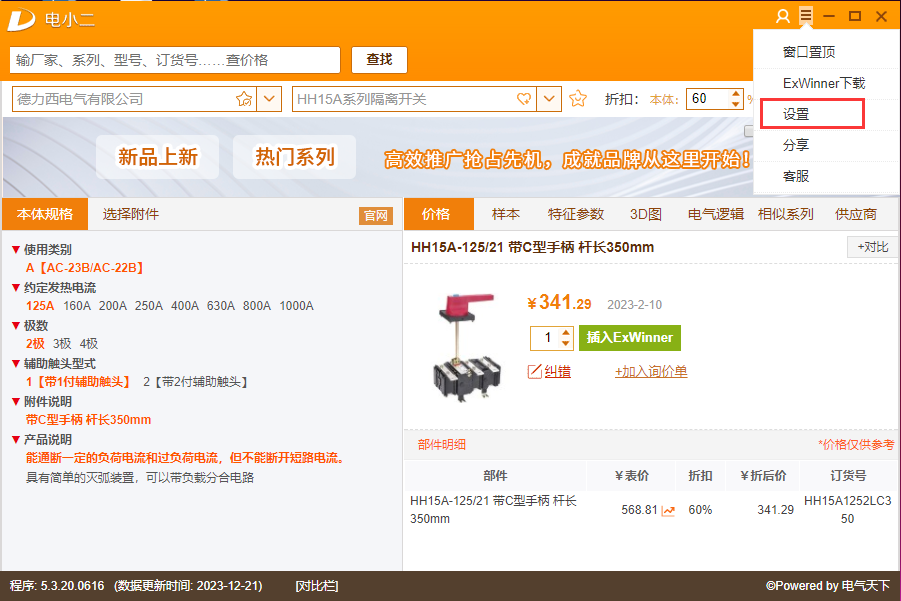Switch to the 相似系列 tab
Viewport: 901px width, 601px height.
(786, 214)
